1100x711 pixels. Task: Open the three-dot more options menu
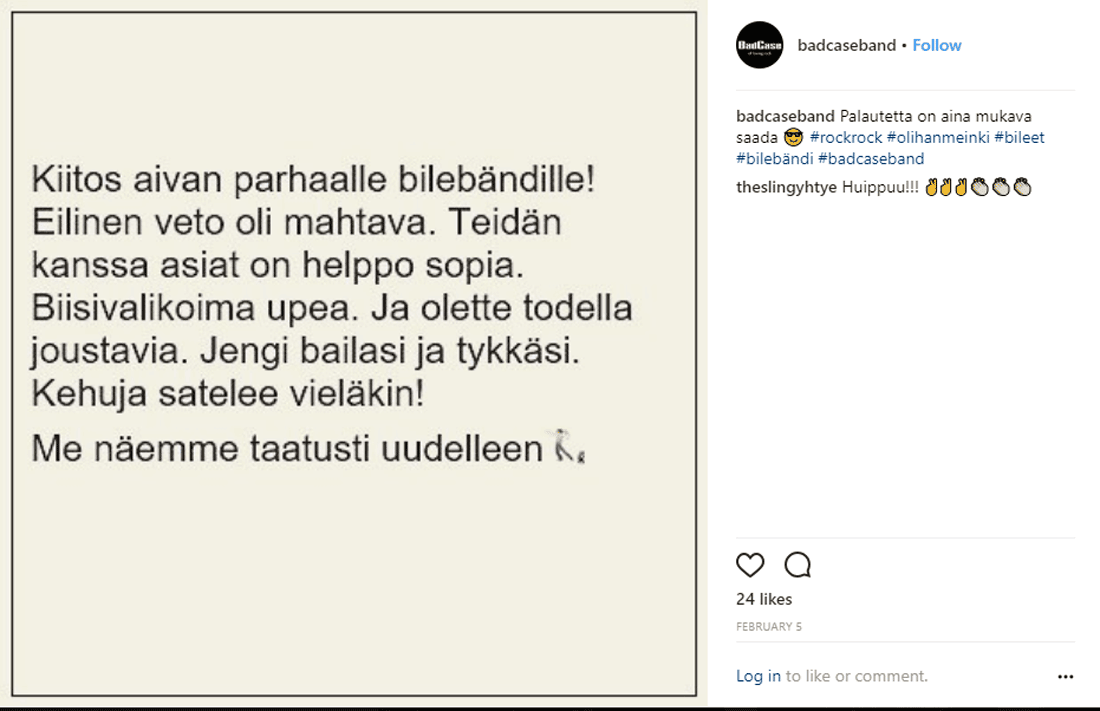point(1065,677)
